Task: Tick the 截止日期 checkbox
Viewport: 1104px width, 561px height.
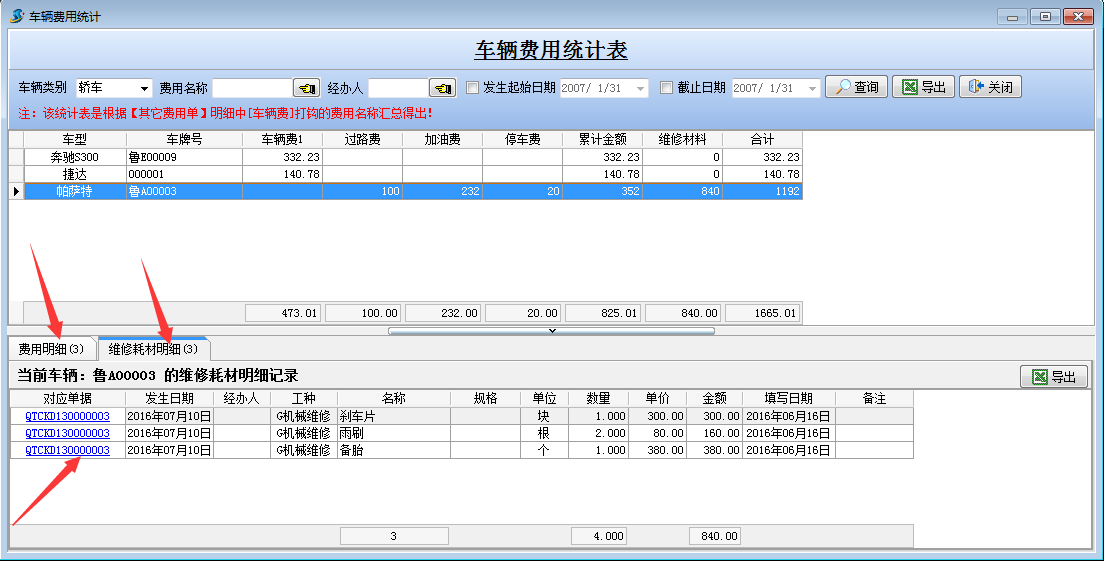Action: coord(667,88)
